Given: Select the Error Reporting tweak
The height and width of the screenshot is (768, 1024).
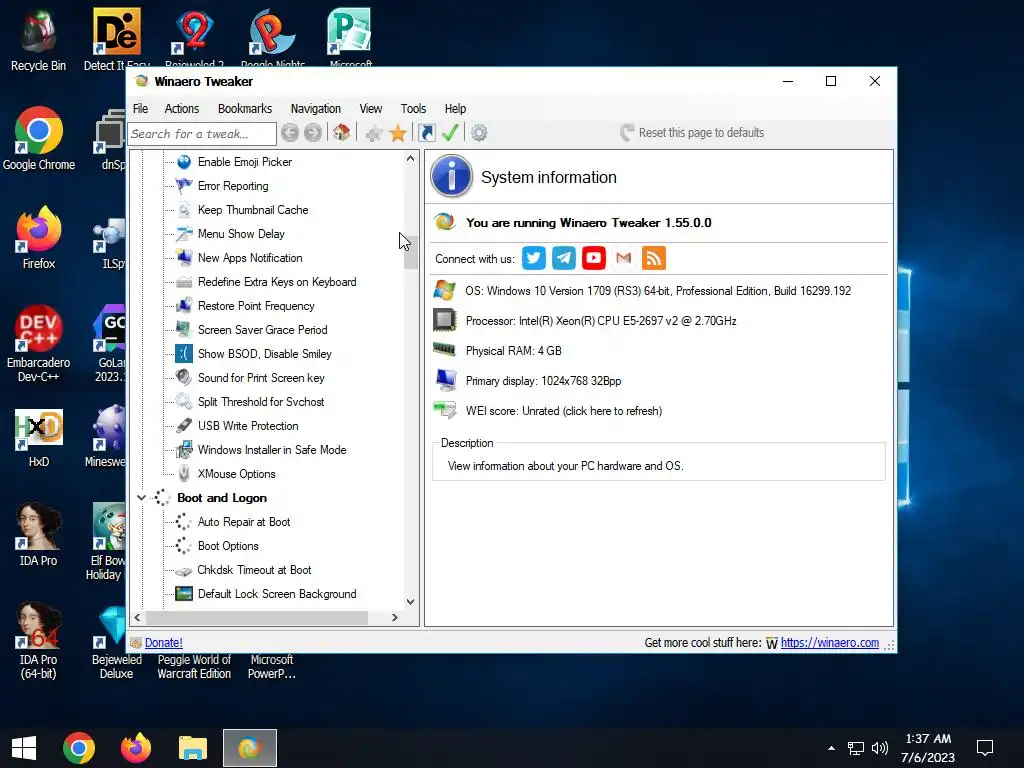Looking at the screenshot, I should (x=233, y=186).
